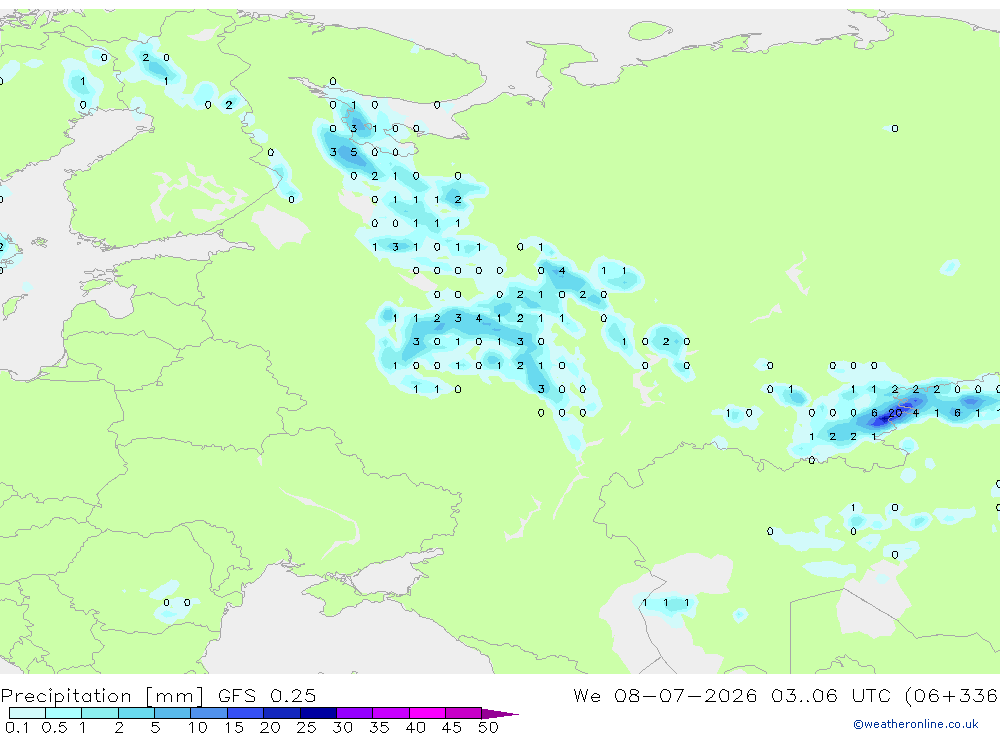The height and width of the screenshot is (733, 1000).
Task: Select the legend swatch between 0.5 and 1
Action: click(64, 713)
